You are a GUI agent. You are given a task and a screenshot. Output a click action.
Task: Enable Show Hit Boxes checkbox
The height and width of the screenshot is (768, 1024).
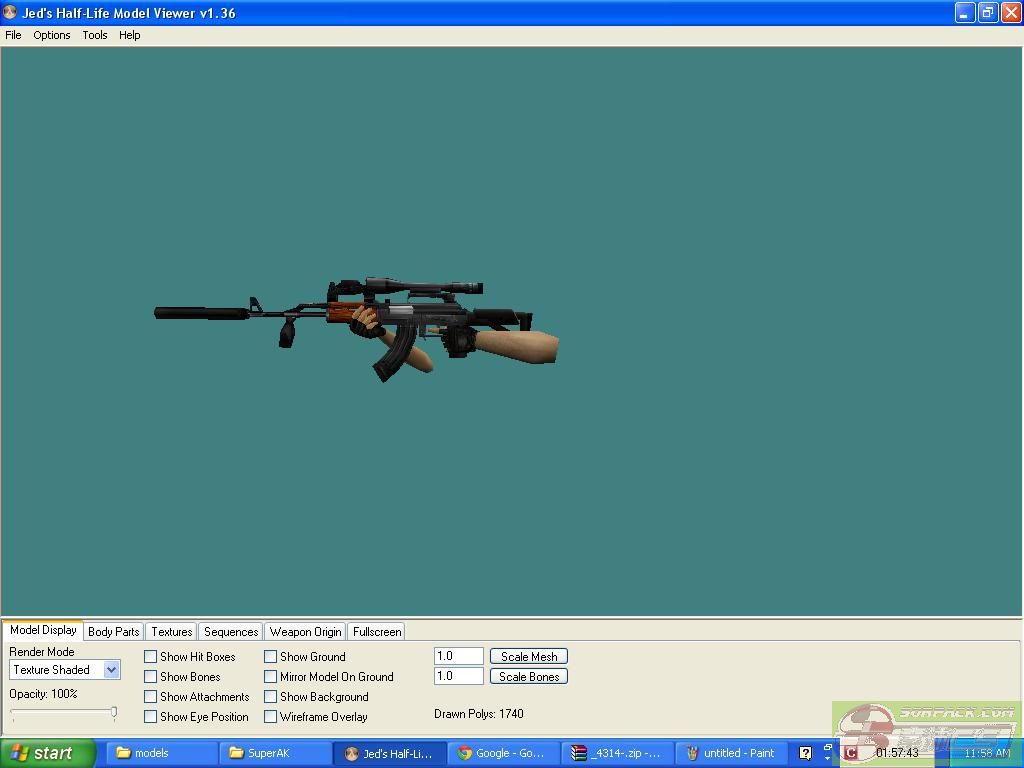coord(150,657)
